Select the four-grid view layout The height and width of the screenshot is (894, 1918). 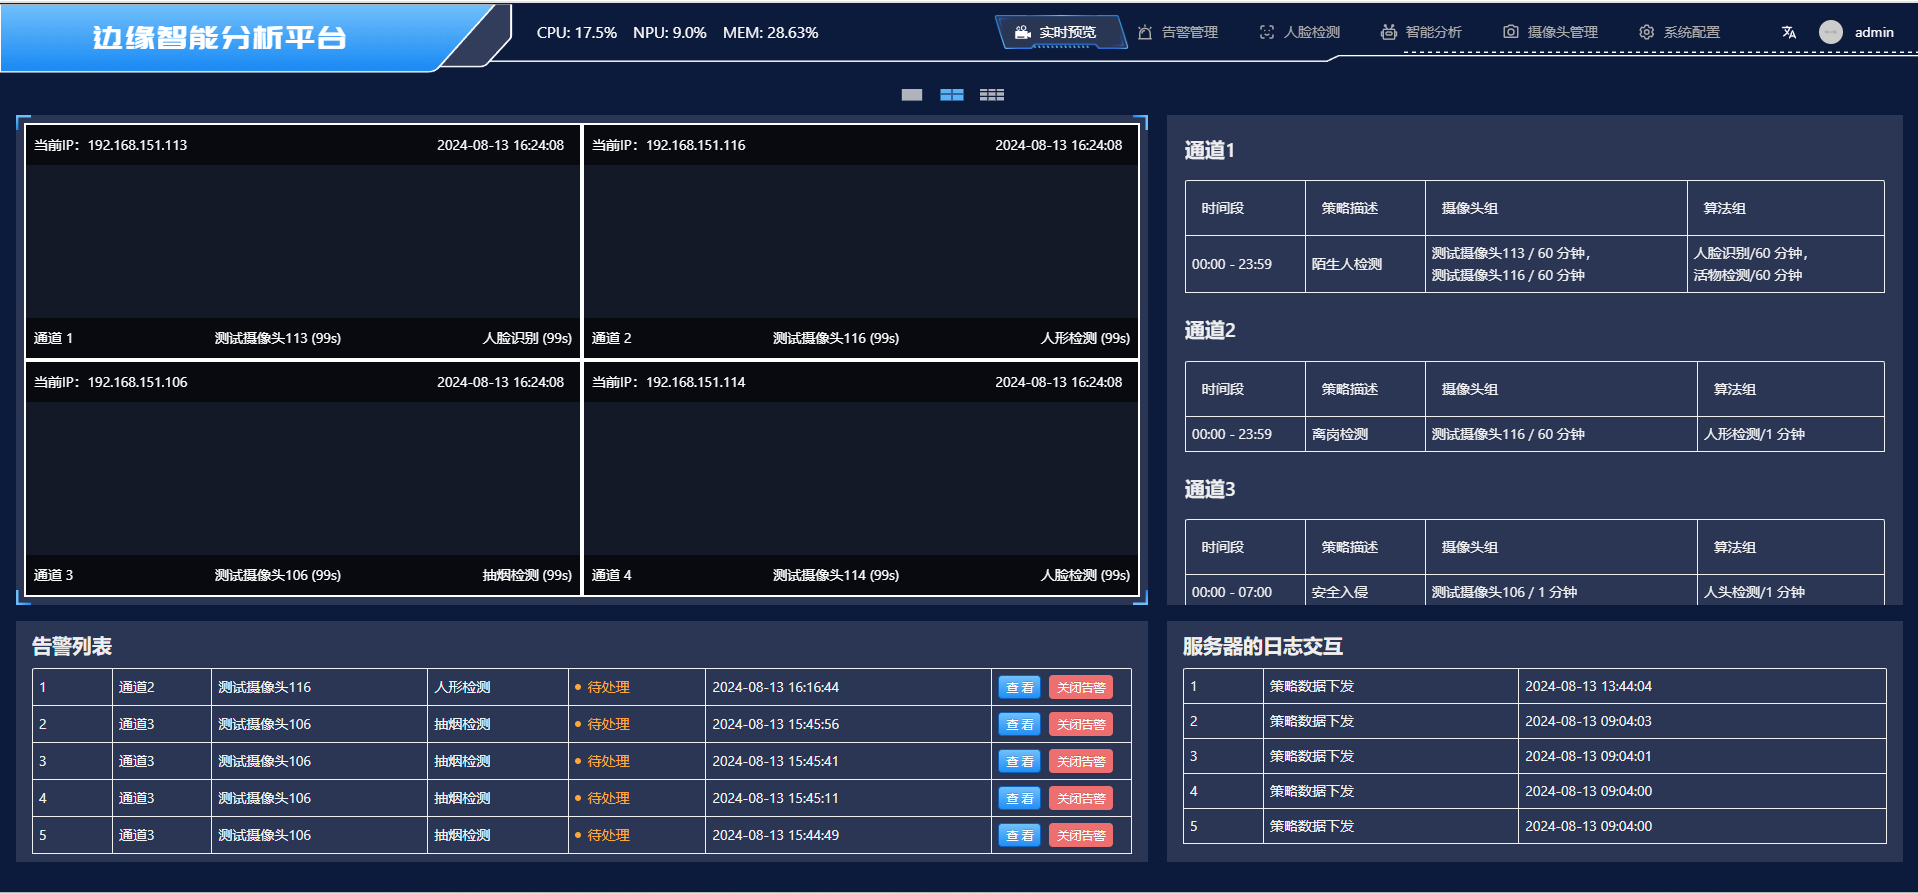point(952,95)
